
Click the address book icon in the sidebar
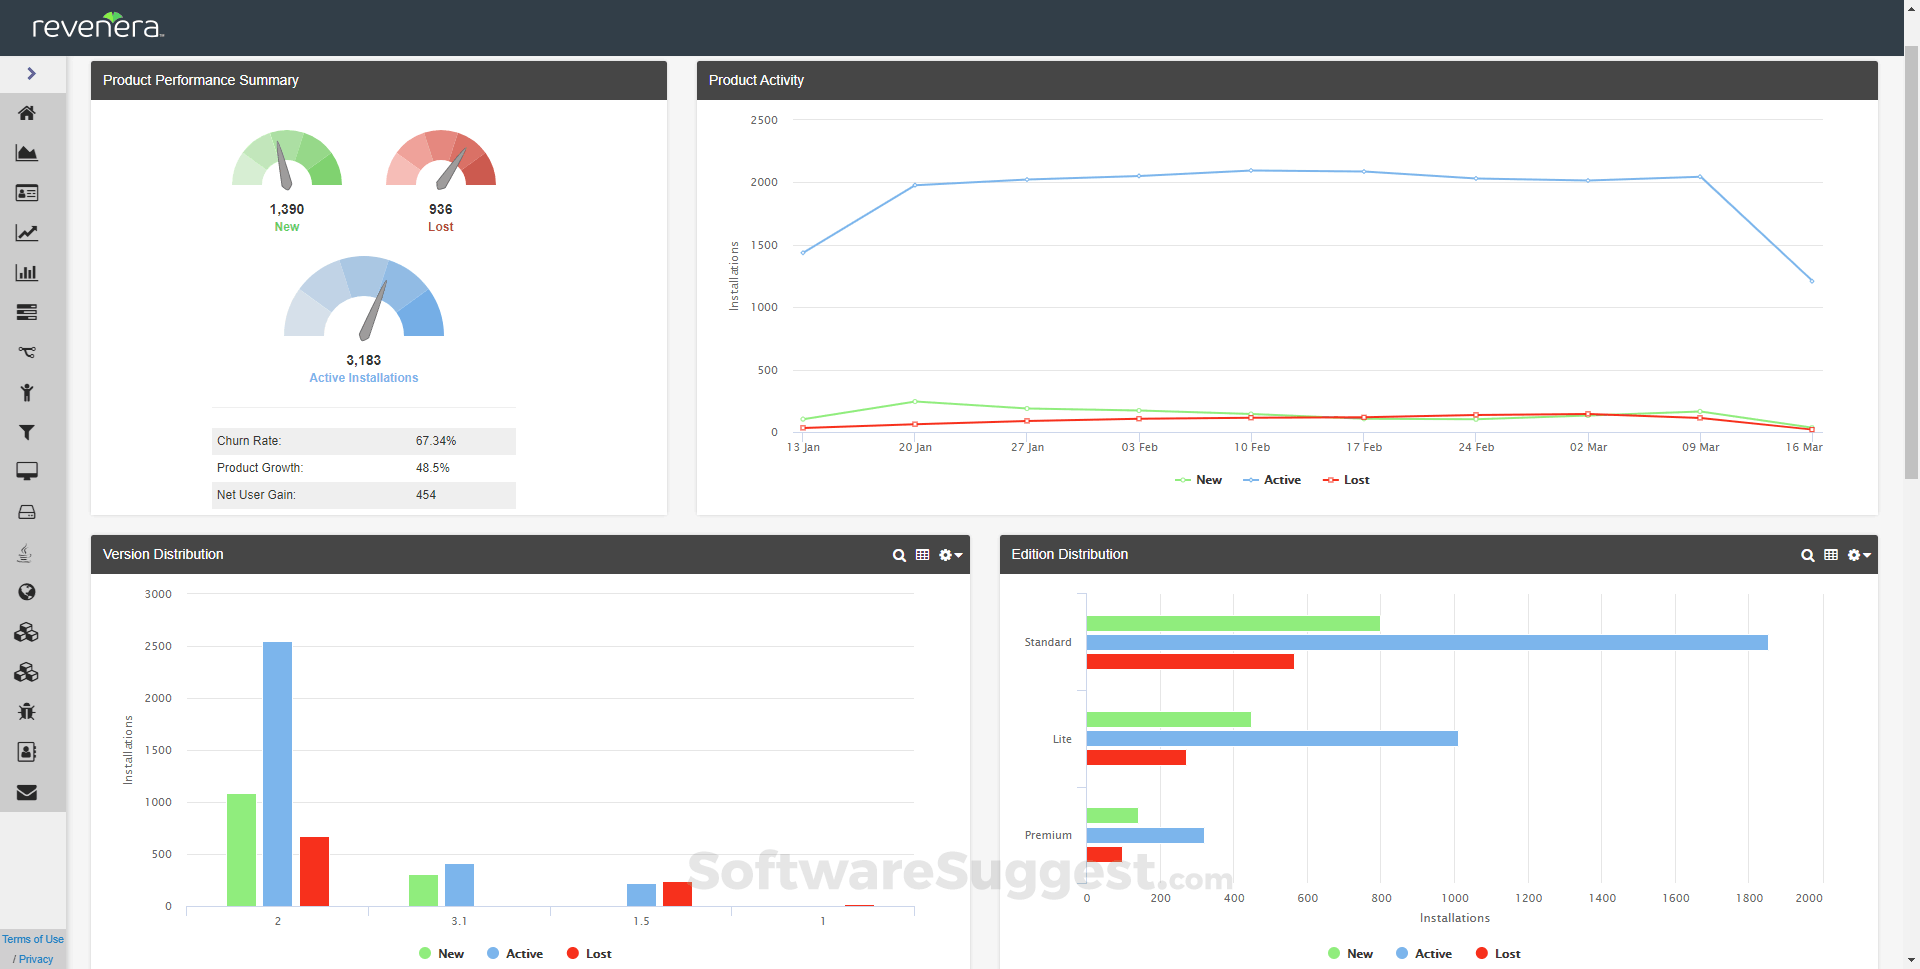coord(27,752)
